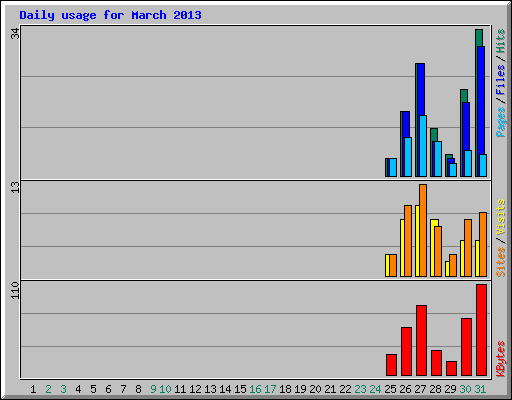Click the Sites legend label
This screenshot has height=400, width=512.
coord(500,262)
